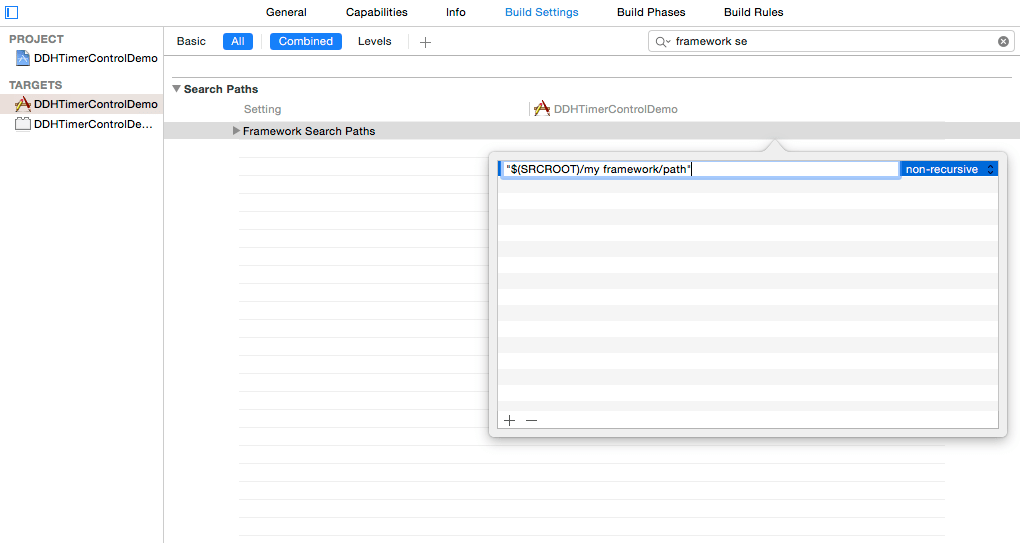
Task: Click the DDHTimerControlDemo column header
Action: (x=615, y=109)
